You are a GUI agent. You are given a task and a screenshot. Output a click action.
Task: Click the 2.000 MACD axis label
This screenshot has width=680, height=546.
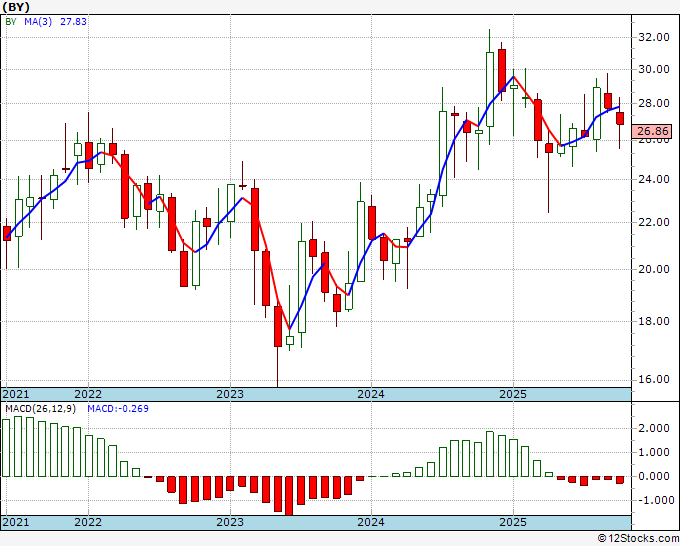(x=652, y=428)
